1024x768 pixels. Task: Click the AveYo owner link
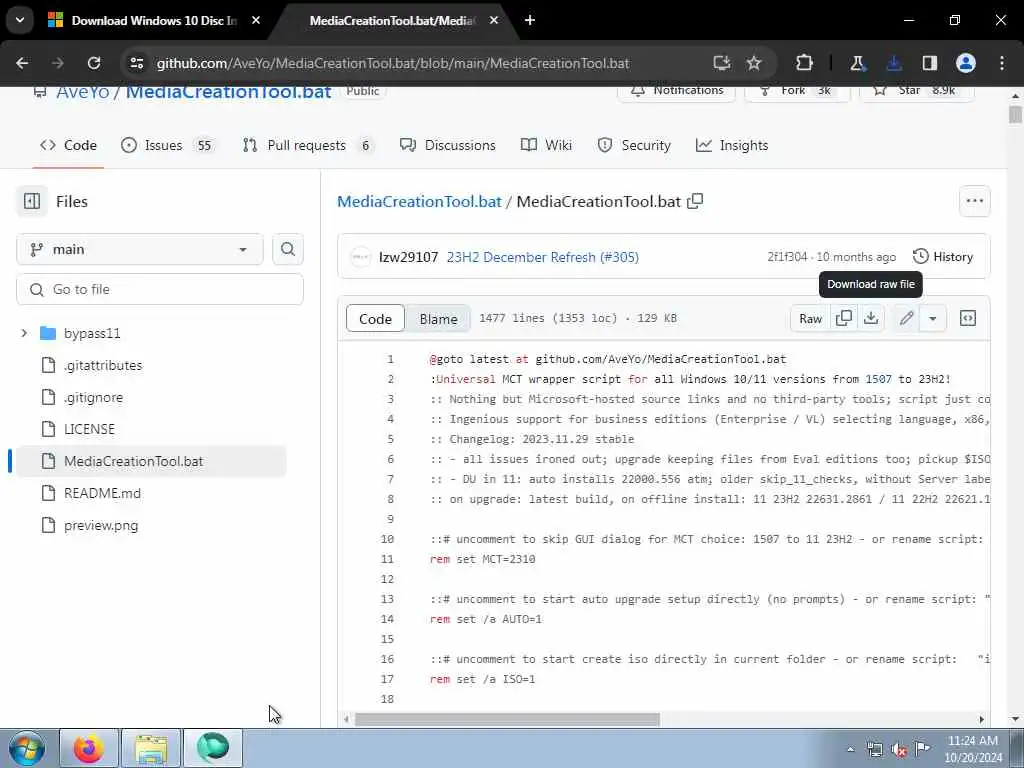click(82, 91)
